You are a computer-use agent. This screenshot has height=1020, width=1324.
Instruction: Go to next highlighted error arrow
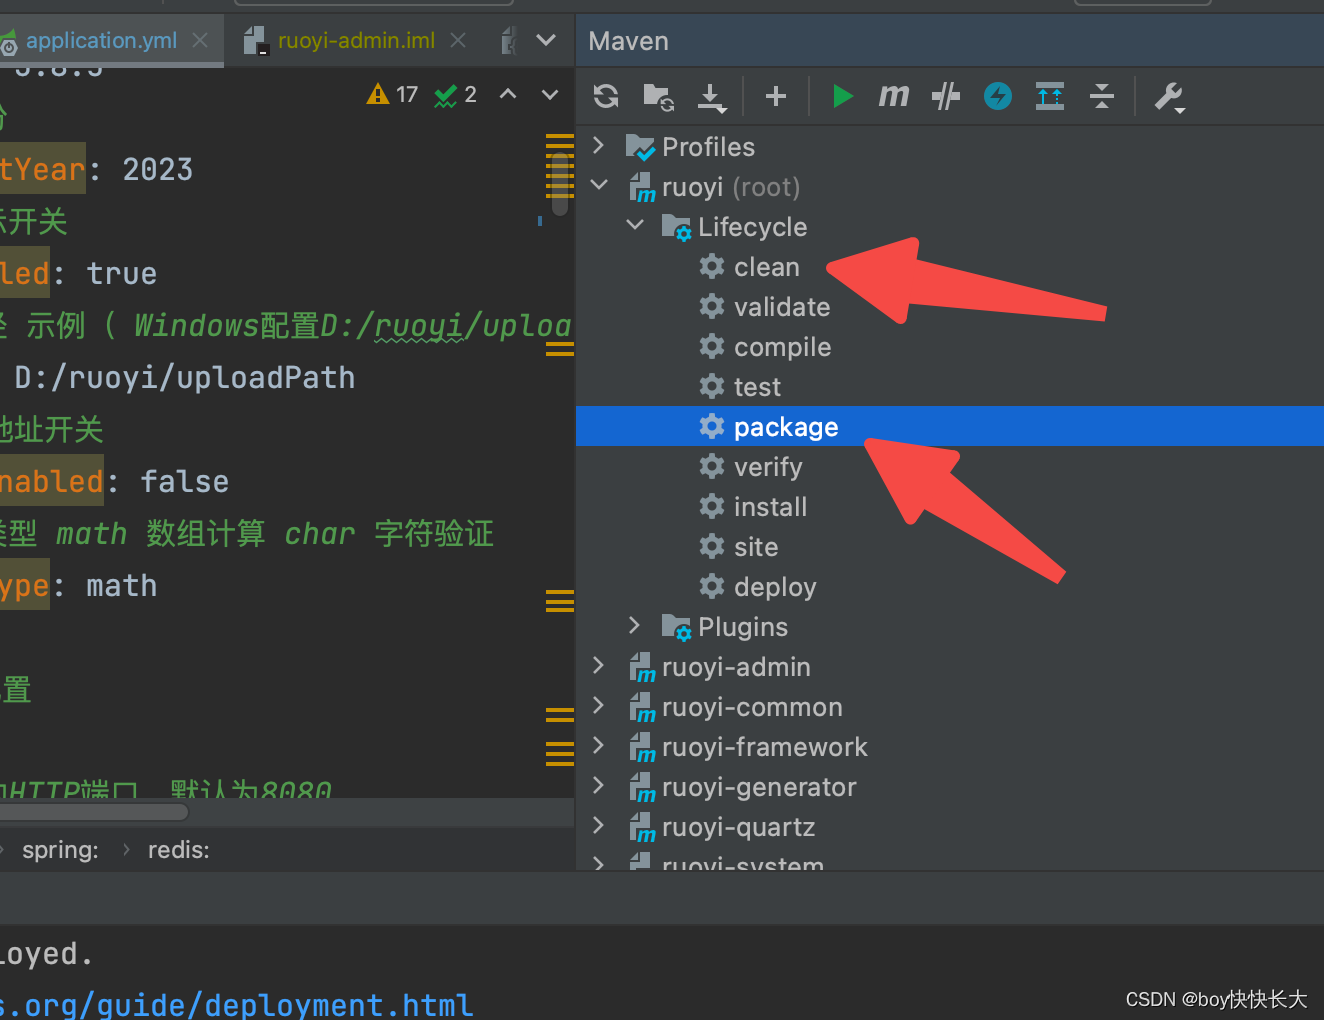click(x=550, y=95)
